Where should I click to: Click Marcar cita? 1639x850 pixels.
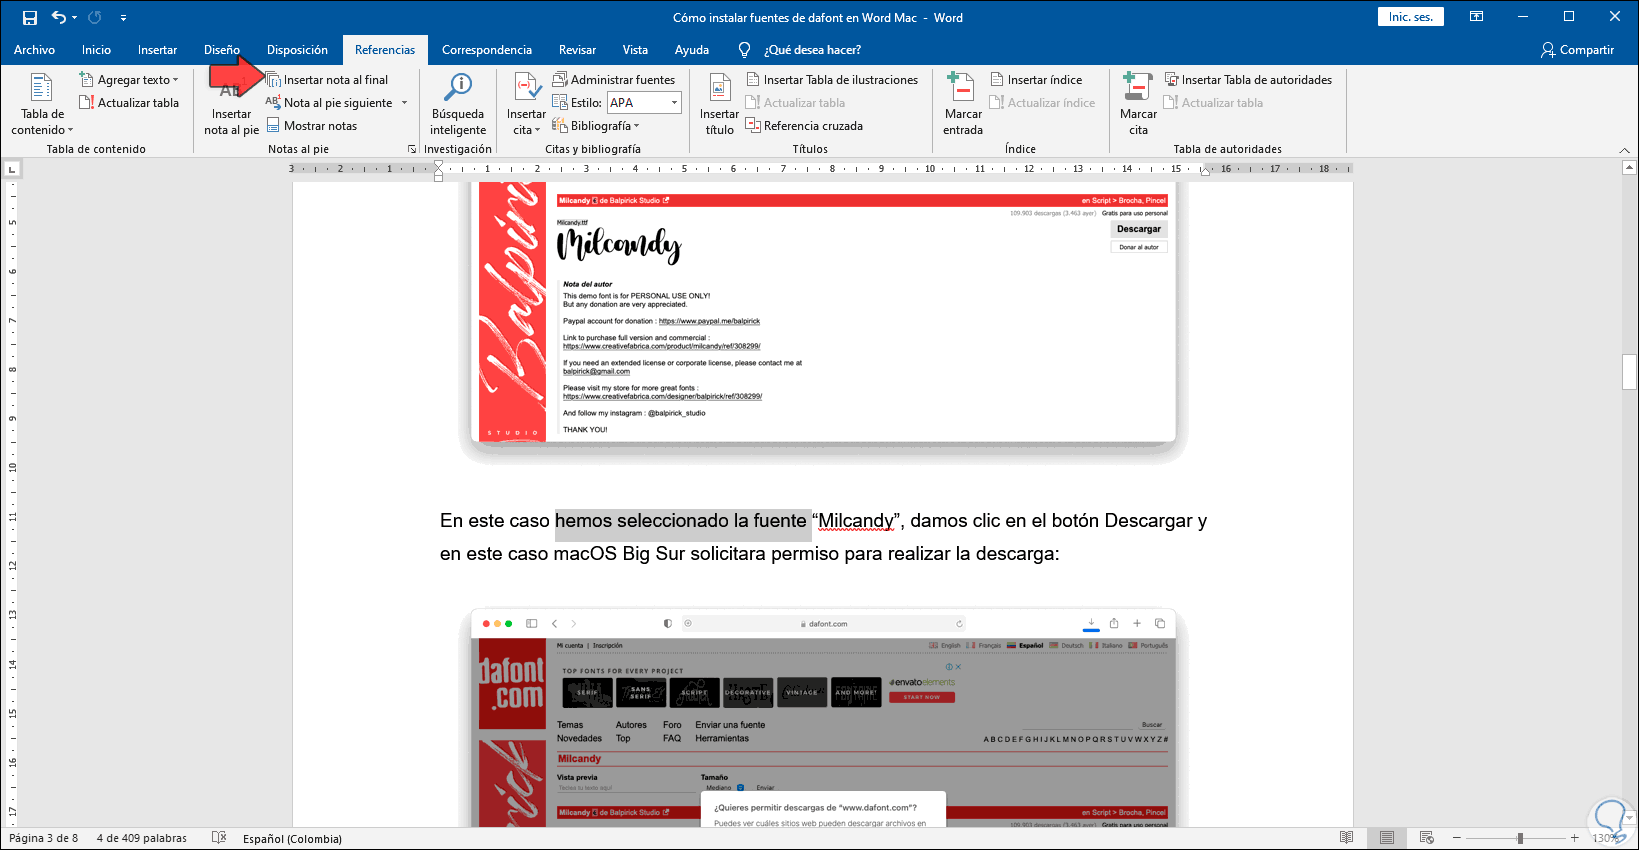pos(1138,104)
